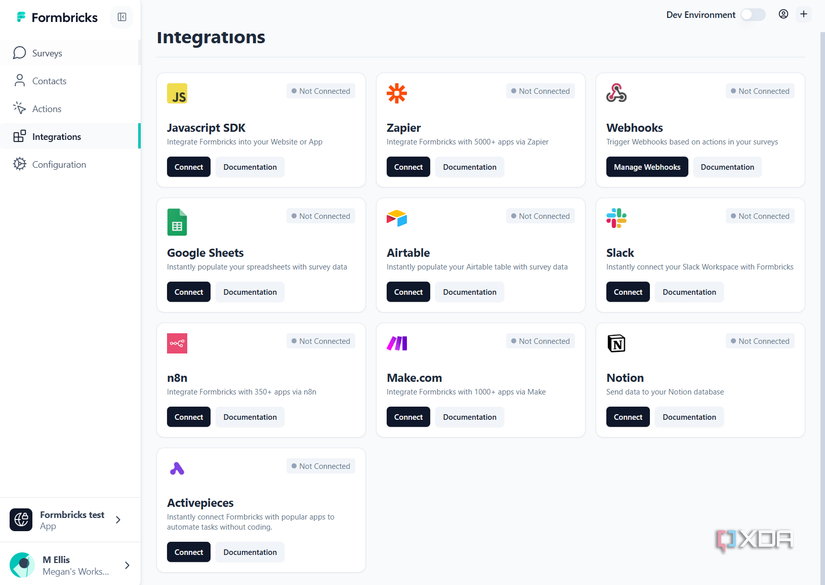Click the Zapier integration icon
825x585 pixels.
click(x=397, y=92)
